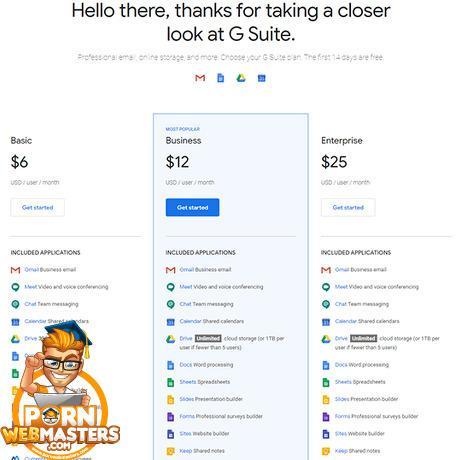The image size is (460, 460).
Task: Click the blue Get started Business button
Action: (192, 207)
